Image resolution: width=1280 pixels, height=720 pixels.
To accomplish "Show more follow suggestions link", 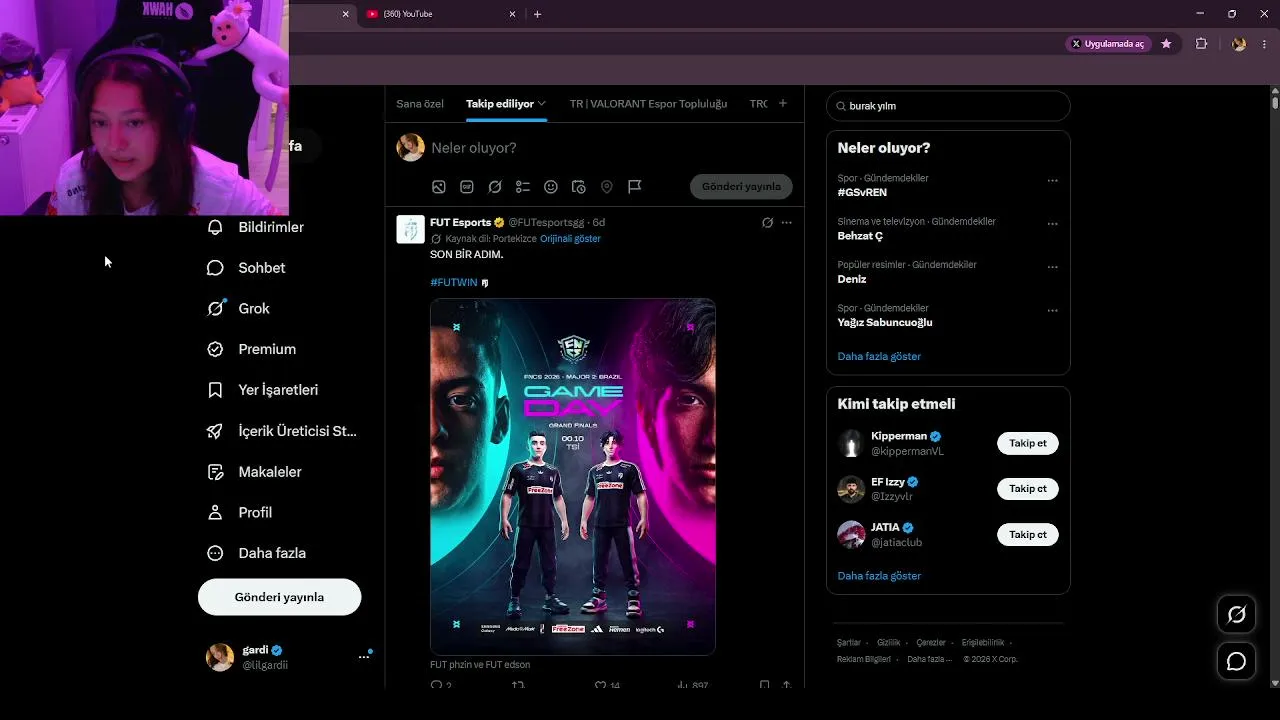I will click(x=879, y=576).
